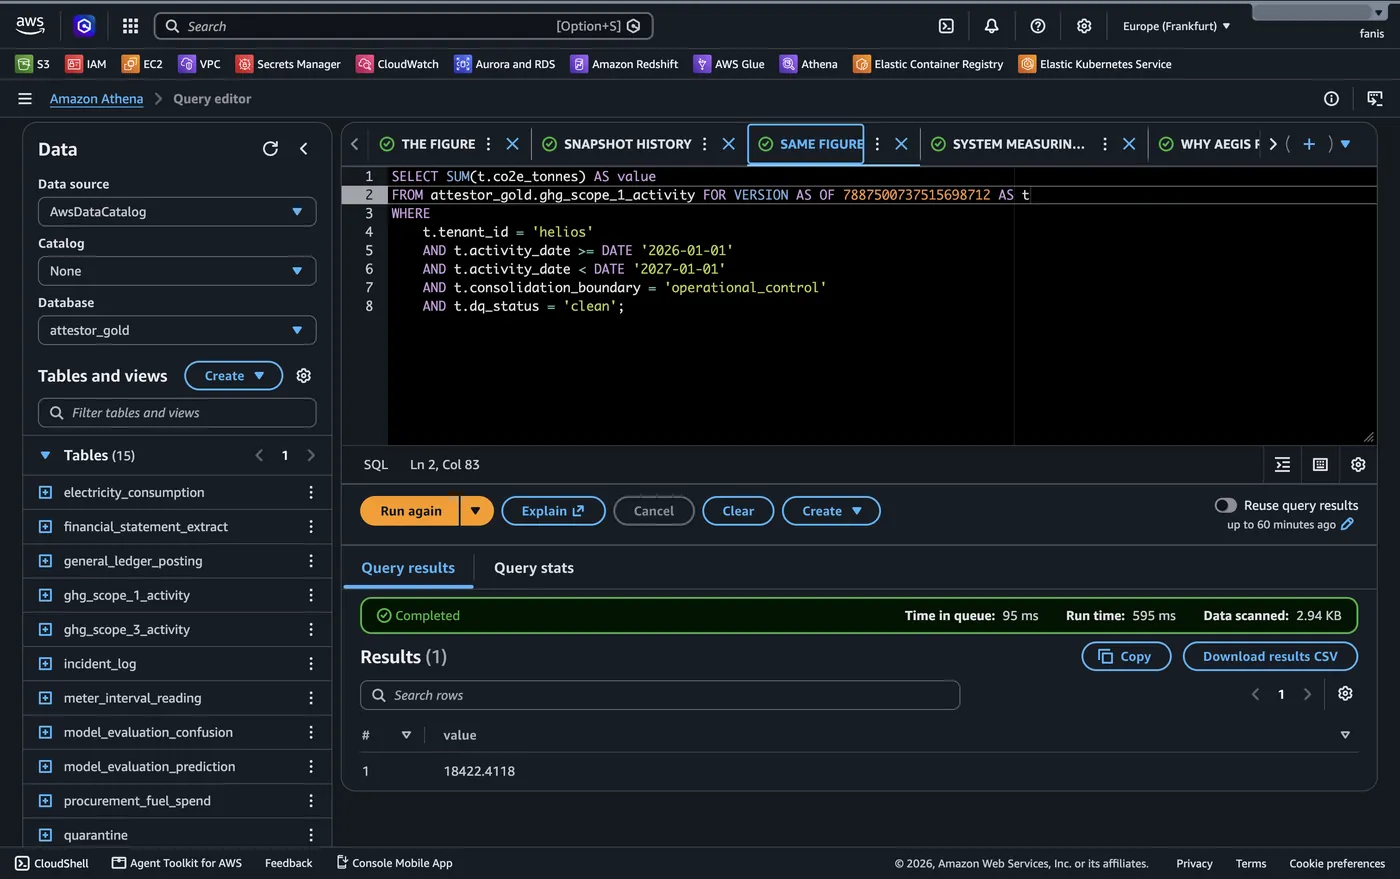The width and height of the screenshot is (1400, 879).
Task: Open CloudShell icon in top bar
Action: (x=946, y=26)
